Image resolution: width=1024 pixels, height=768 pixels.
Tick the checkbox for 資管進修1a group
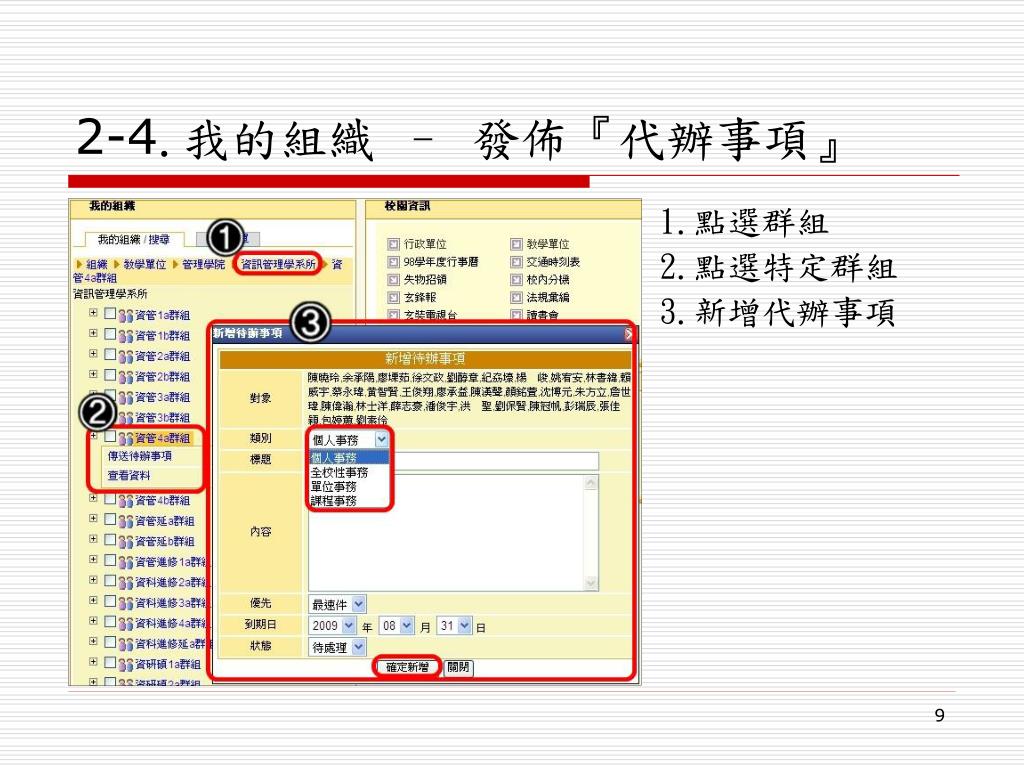(110, 560)
